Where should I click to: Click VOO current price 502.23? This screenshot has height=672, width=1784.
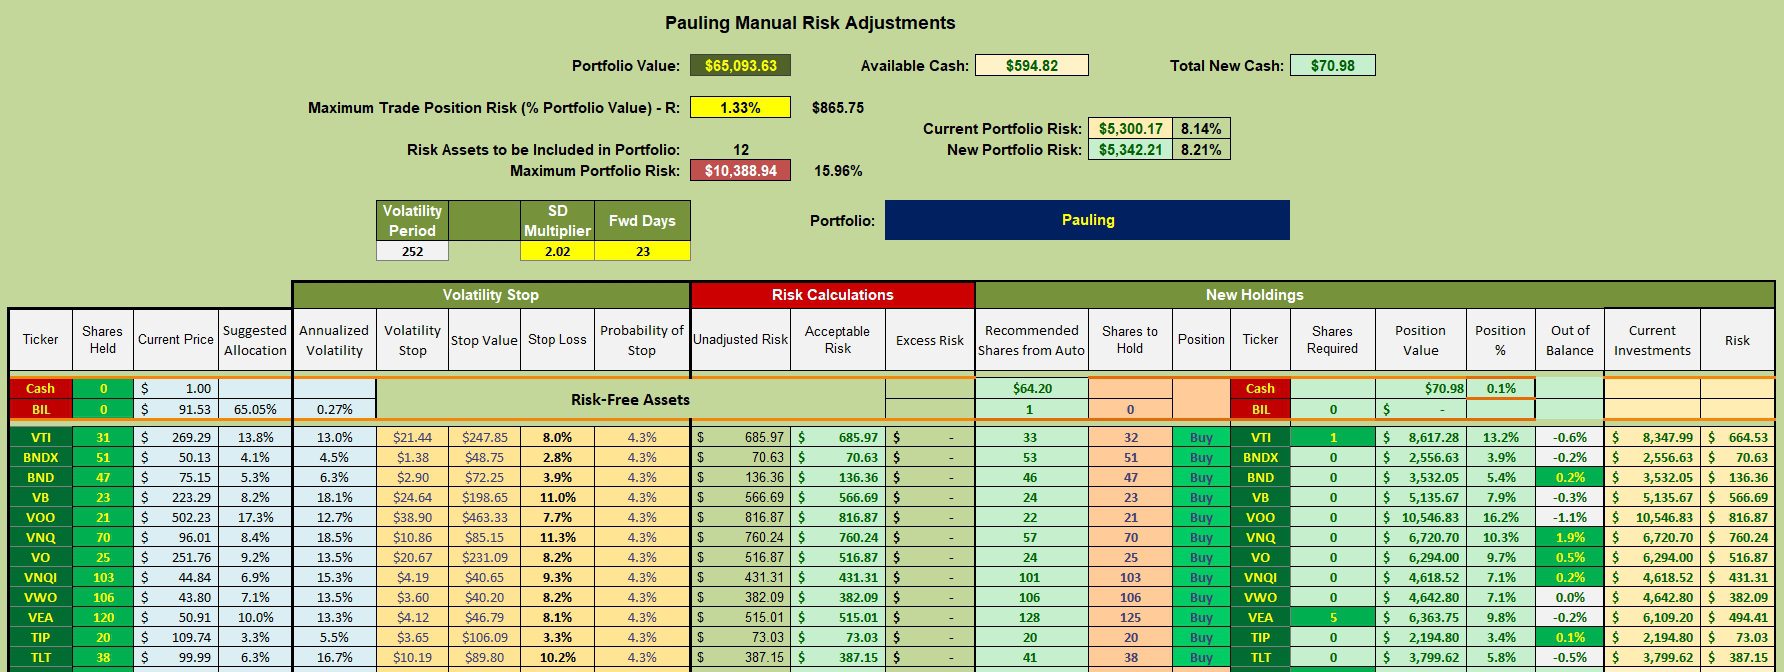tap(176, 517)
